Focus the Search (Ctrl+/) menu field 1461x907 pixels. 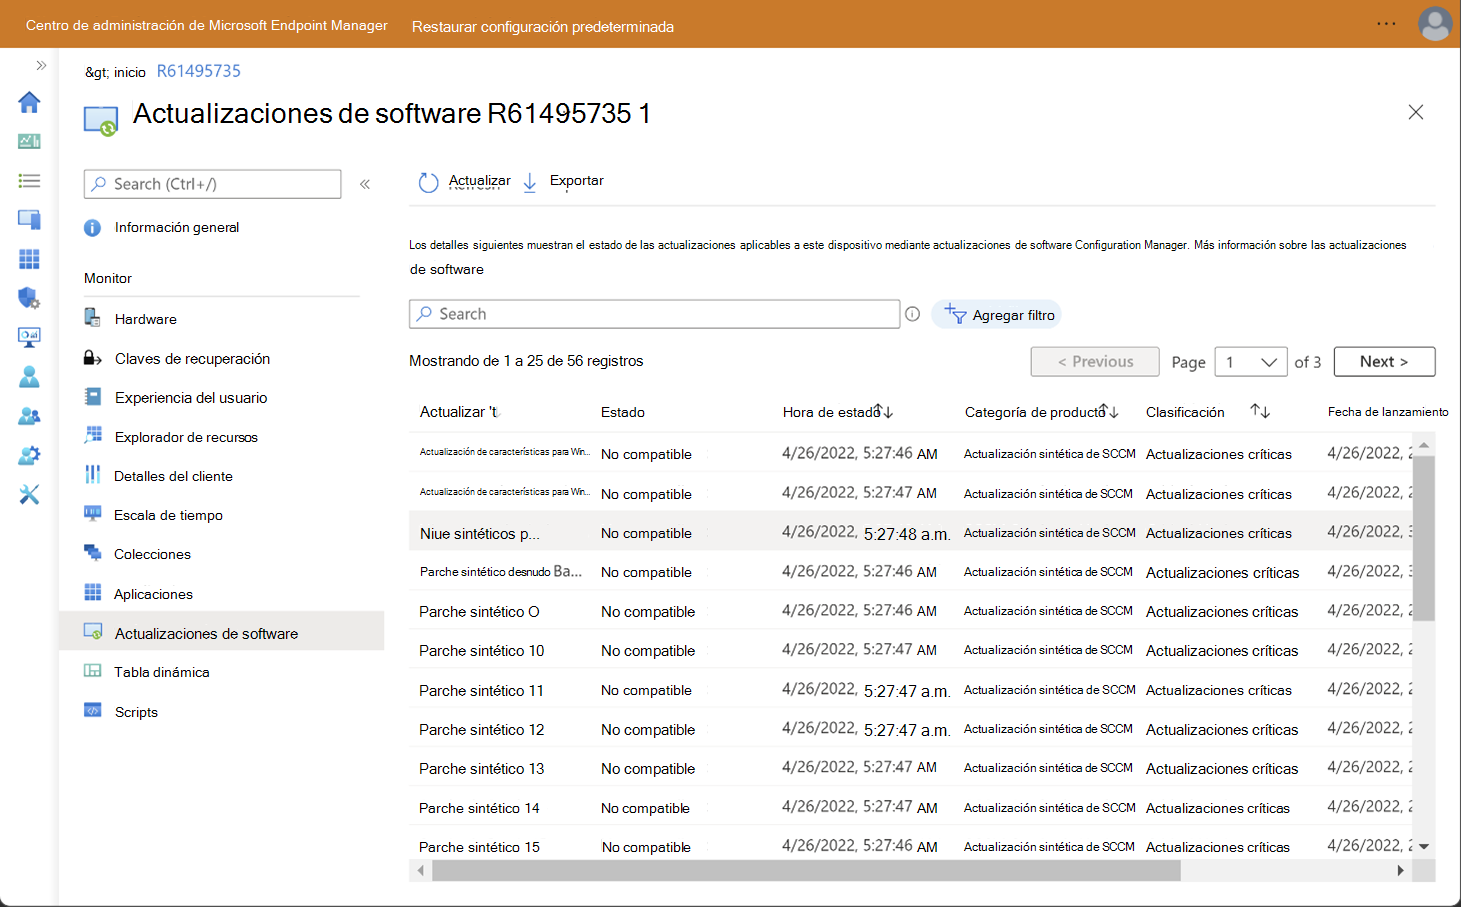tap(213, 184)
